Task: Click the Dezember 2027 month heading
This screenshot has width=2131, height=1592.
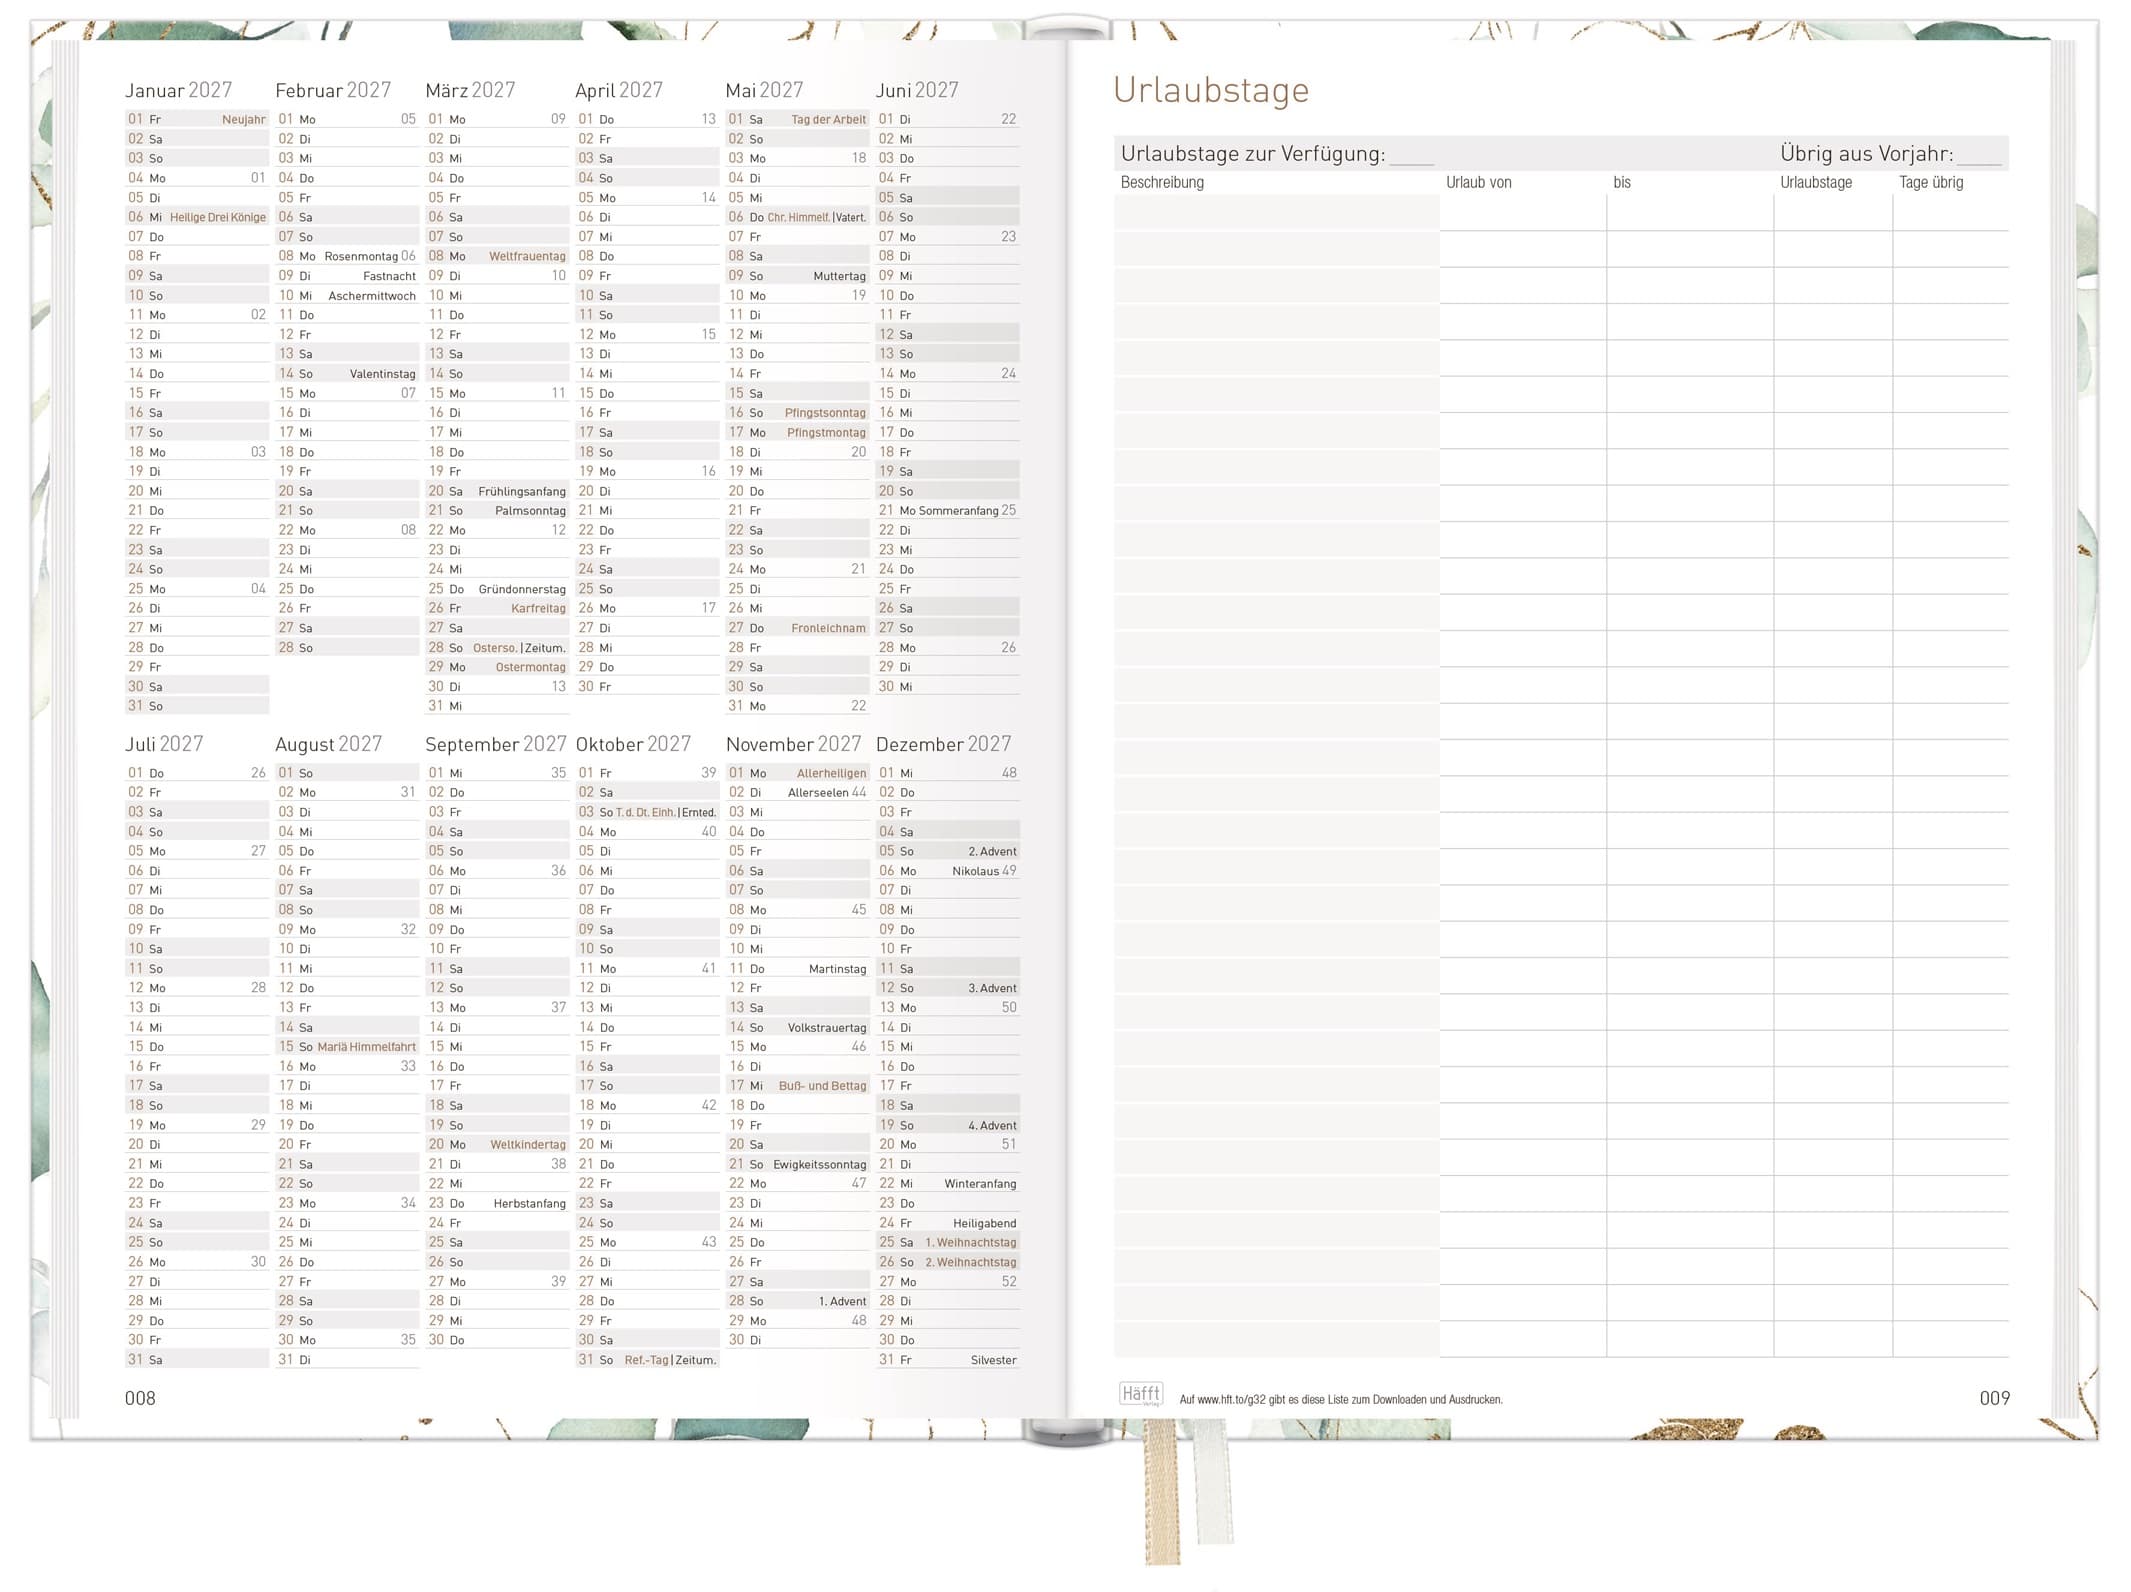Action: pos(943,745)
